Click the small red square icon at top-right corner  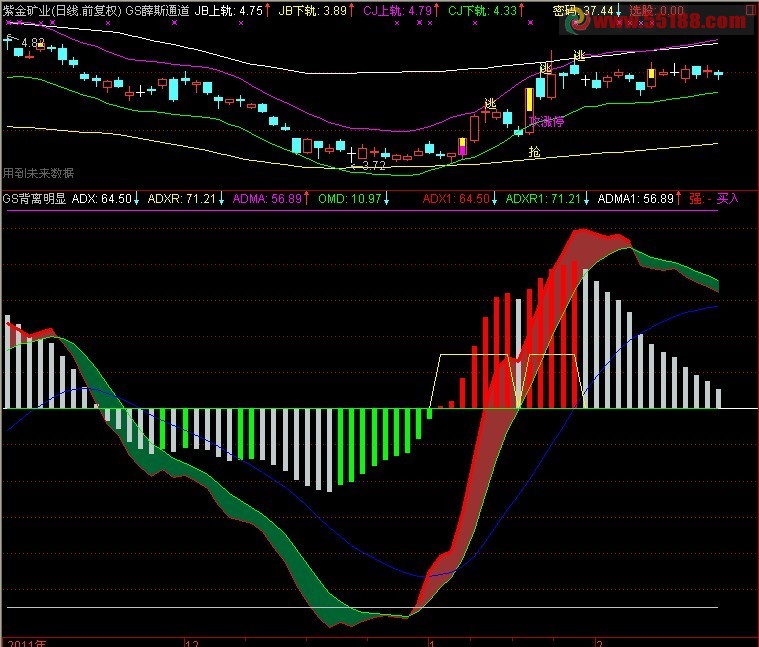pyautogui.click(x=752, y=9)
